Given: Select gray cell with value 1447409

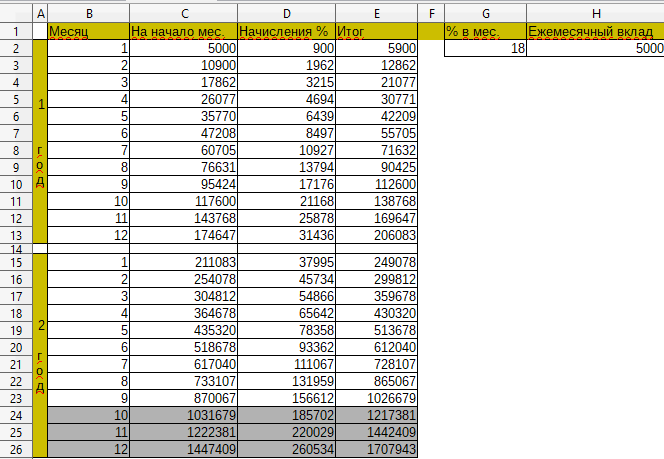Looking at the screenshot, I should tap(184, 449).
